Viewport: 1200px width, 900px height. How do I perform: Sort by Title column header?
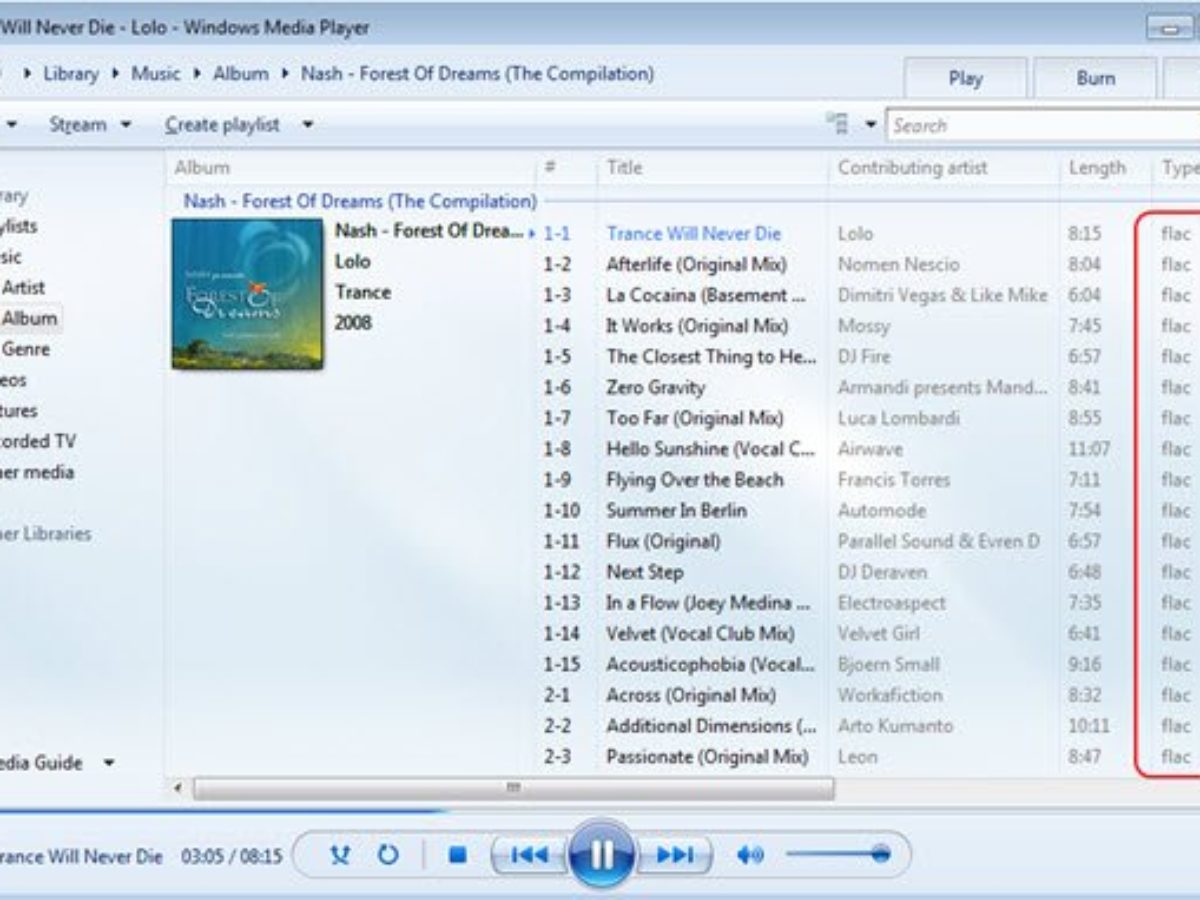pyautogui.click(x=624, y=167)
